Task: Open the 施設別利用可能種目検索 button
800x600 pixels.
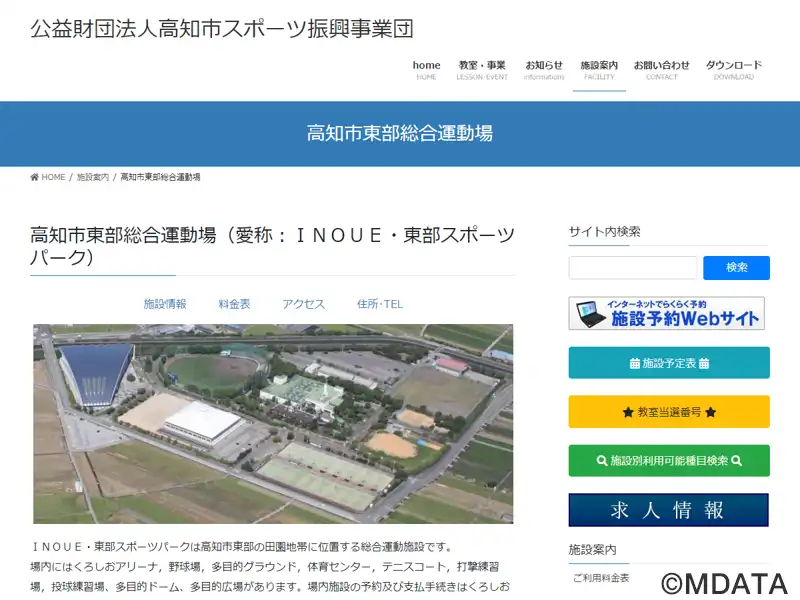Action: click(x=669, y=461)
